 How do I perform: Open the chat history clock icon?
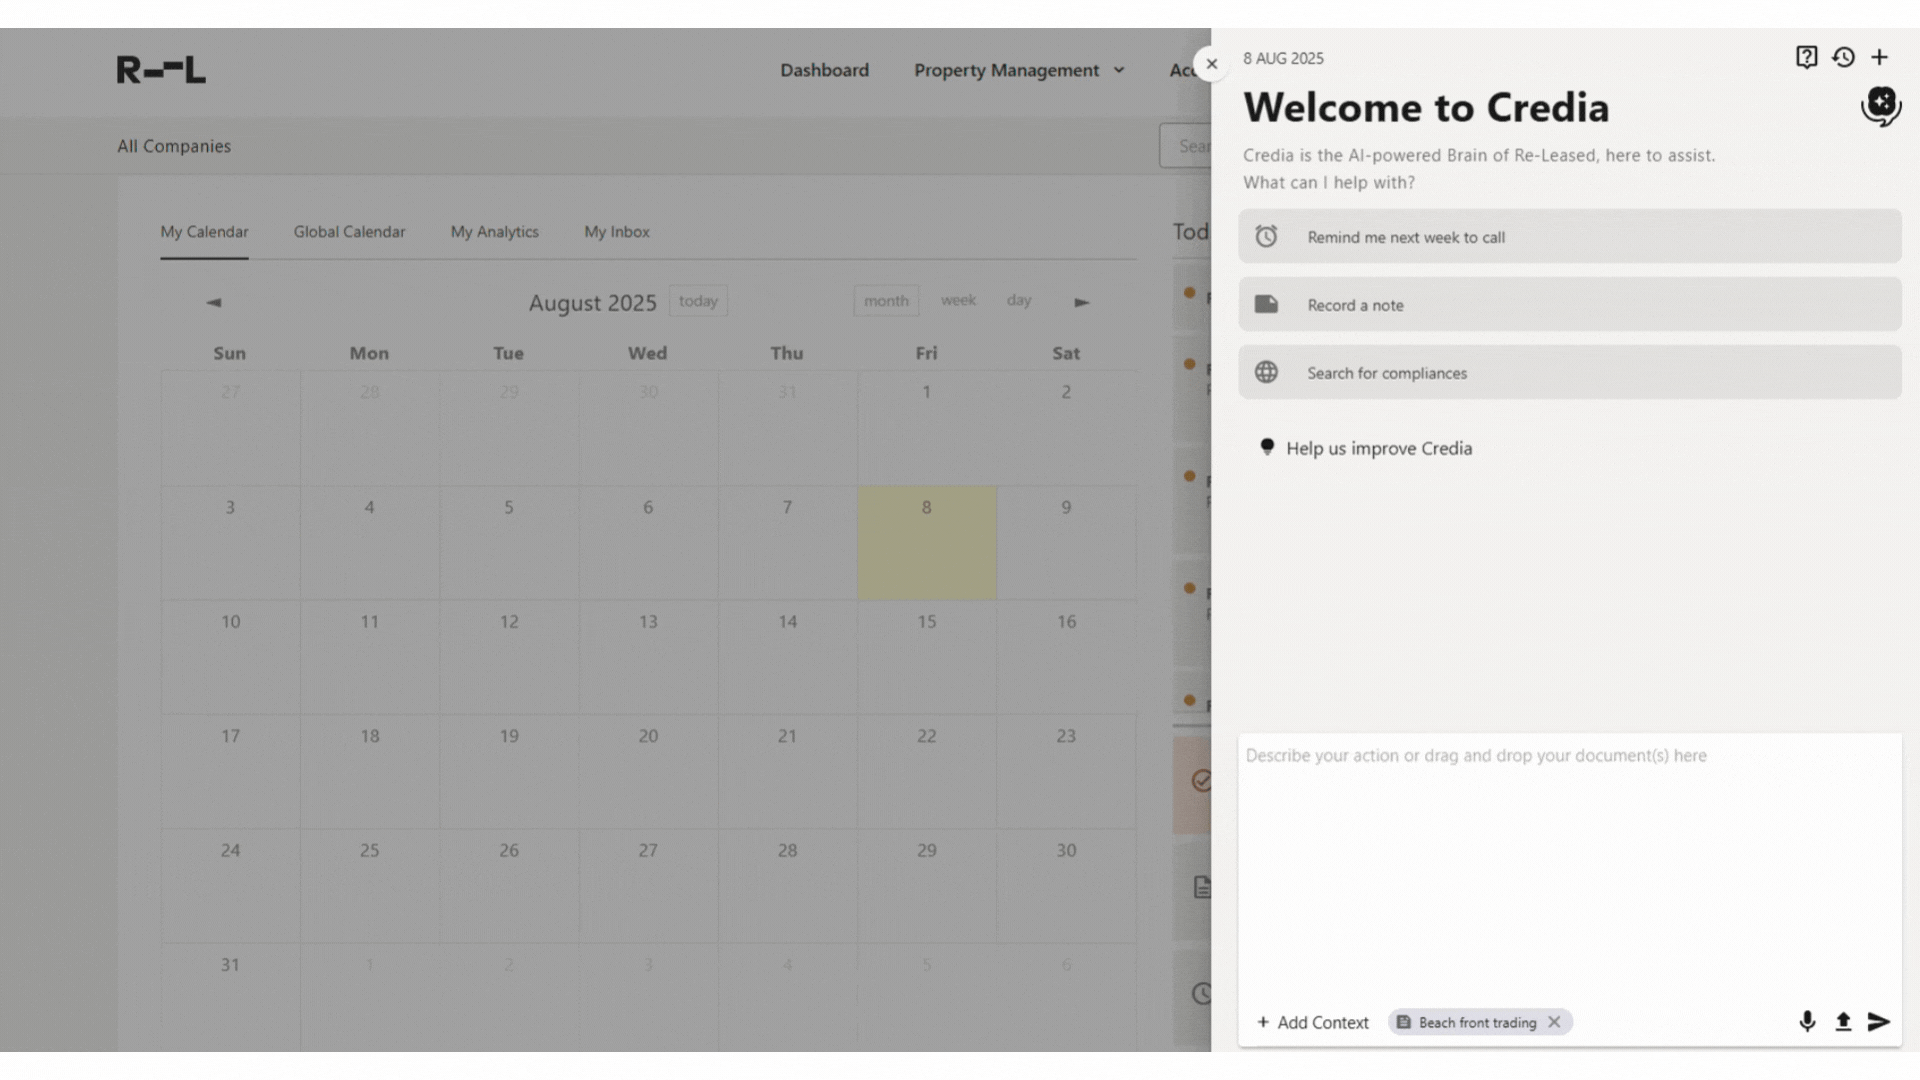1843,57
